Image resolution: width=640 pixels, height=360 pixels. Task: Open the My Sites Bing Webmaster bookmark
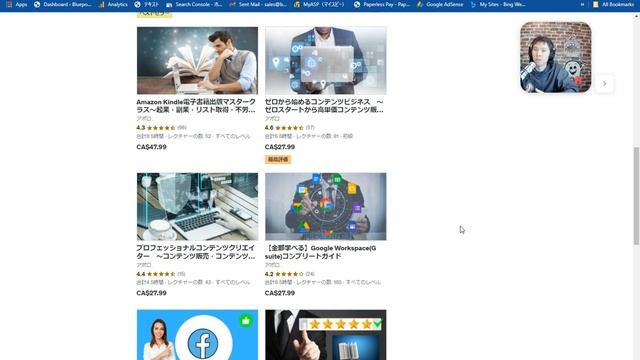coord(498,4)
